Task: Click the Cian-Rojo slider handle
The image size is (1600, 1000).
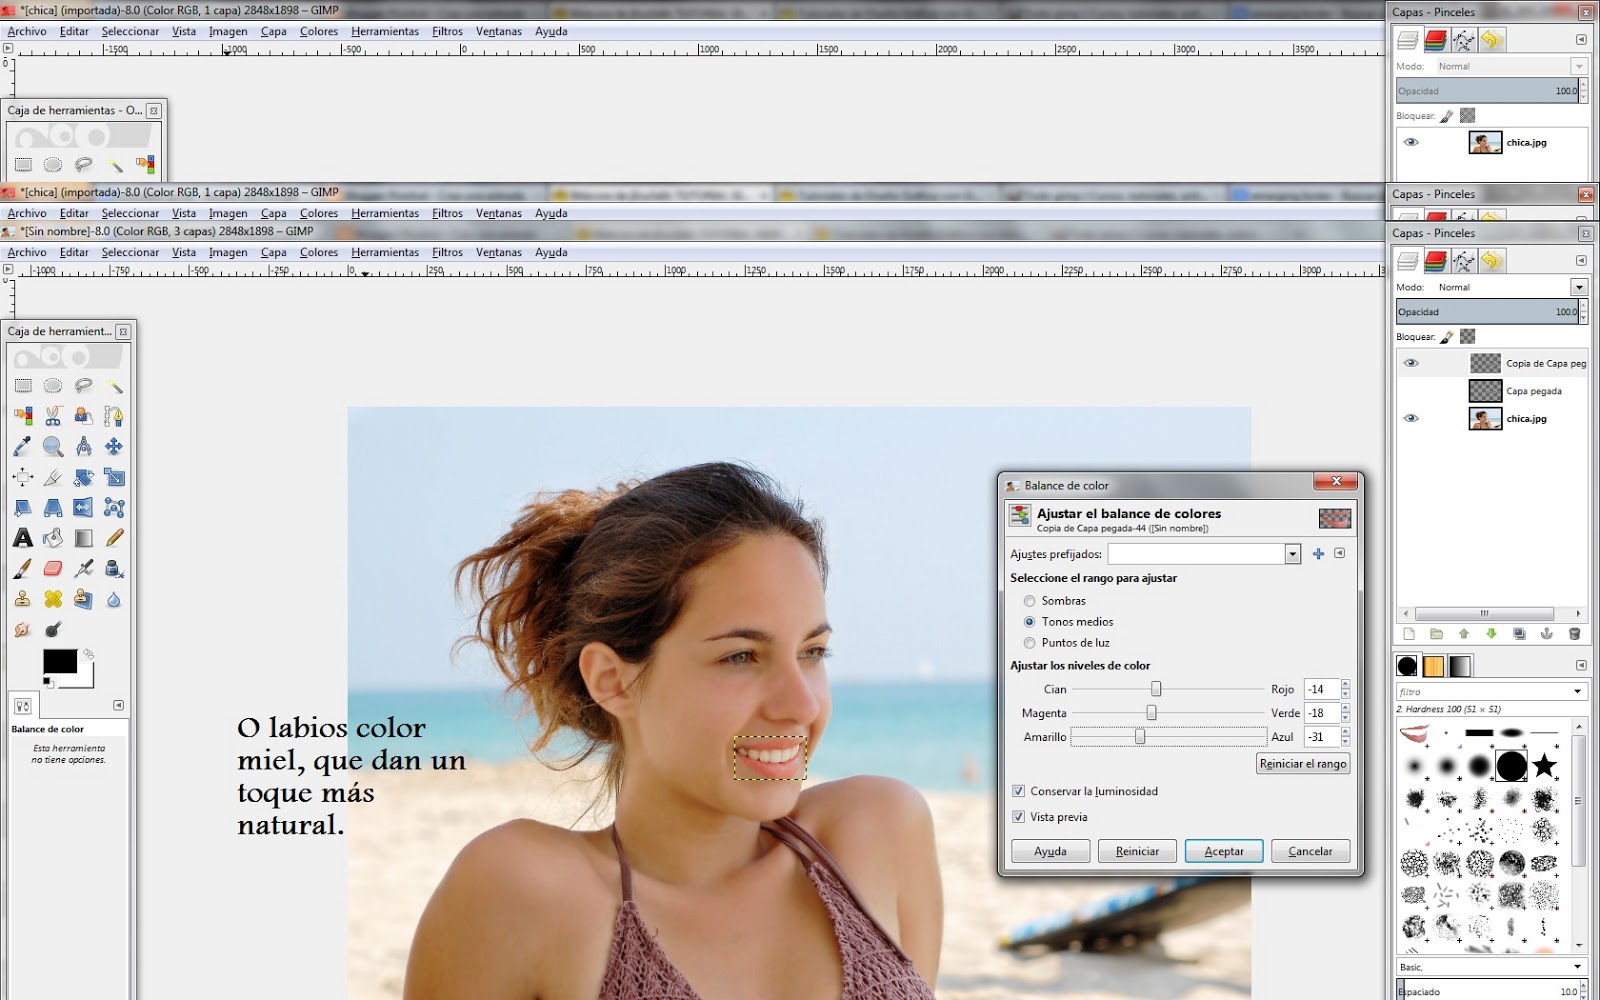Action: [x=1156, y=689]
